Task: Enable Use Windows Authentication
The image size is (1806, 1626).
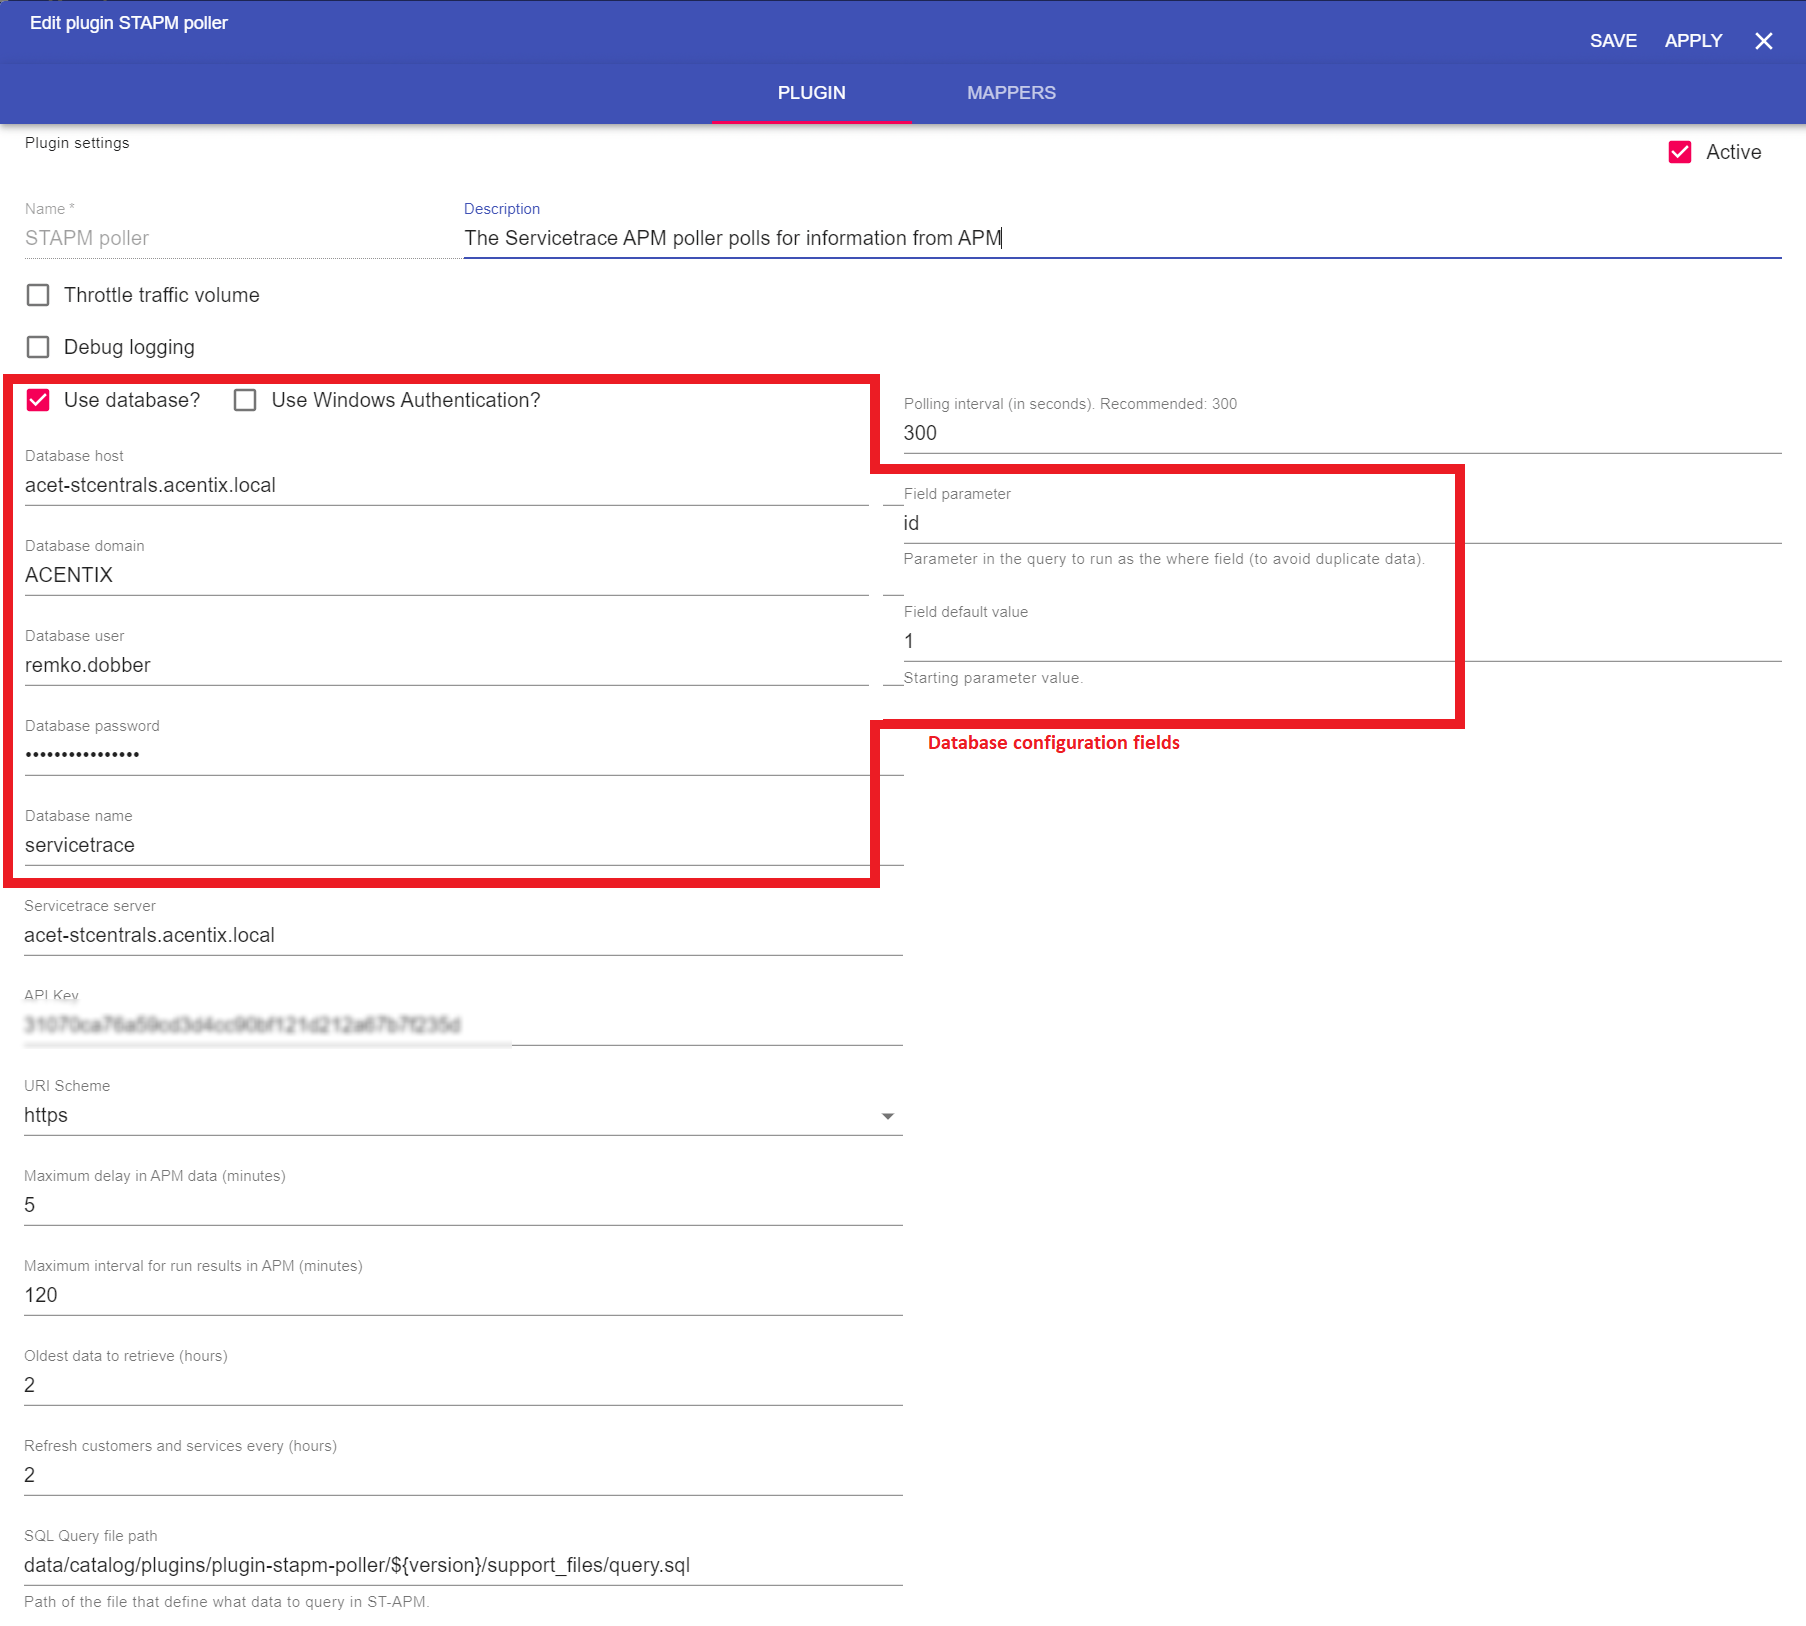Action: click(x=245, y=400)
